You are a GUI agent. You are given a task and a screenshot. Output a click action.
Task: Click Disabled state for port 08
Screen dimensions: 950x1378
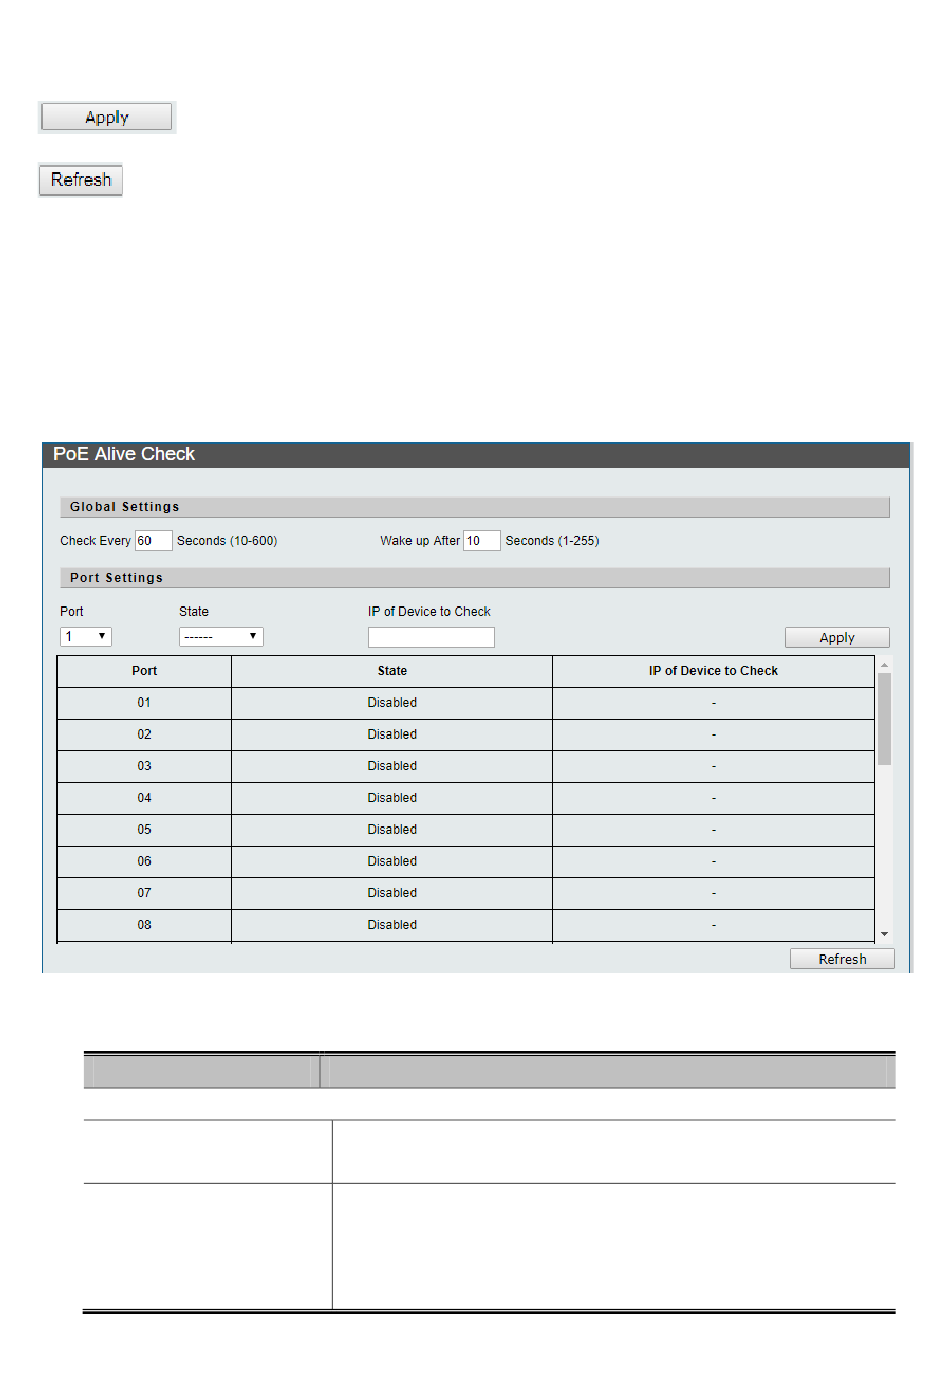click(392, 925)
